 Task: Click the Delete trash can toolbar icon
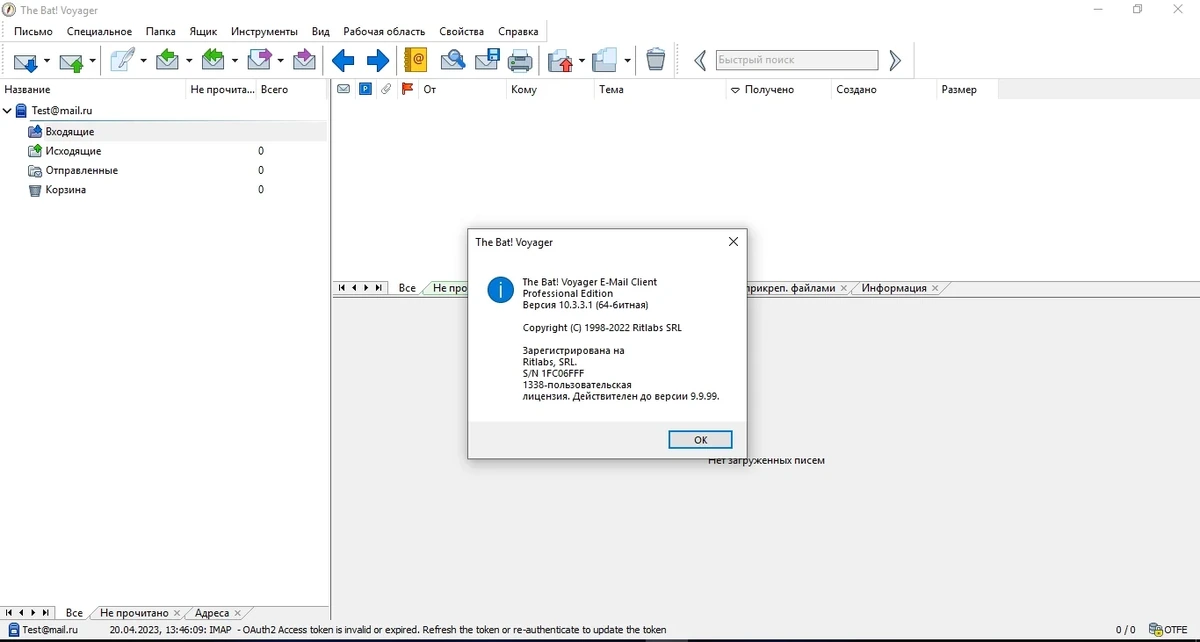(x=655, y=60)
